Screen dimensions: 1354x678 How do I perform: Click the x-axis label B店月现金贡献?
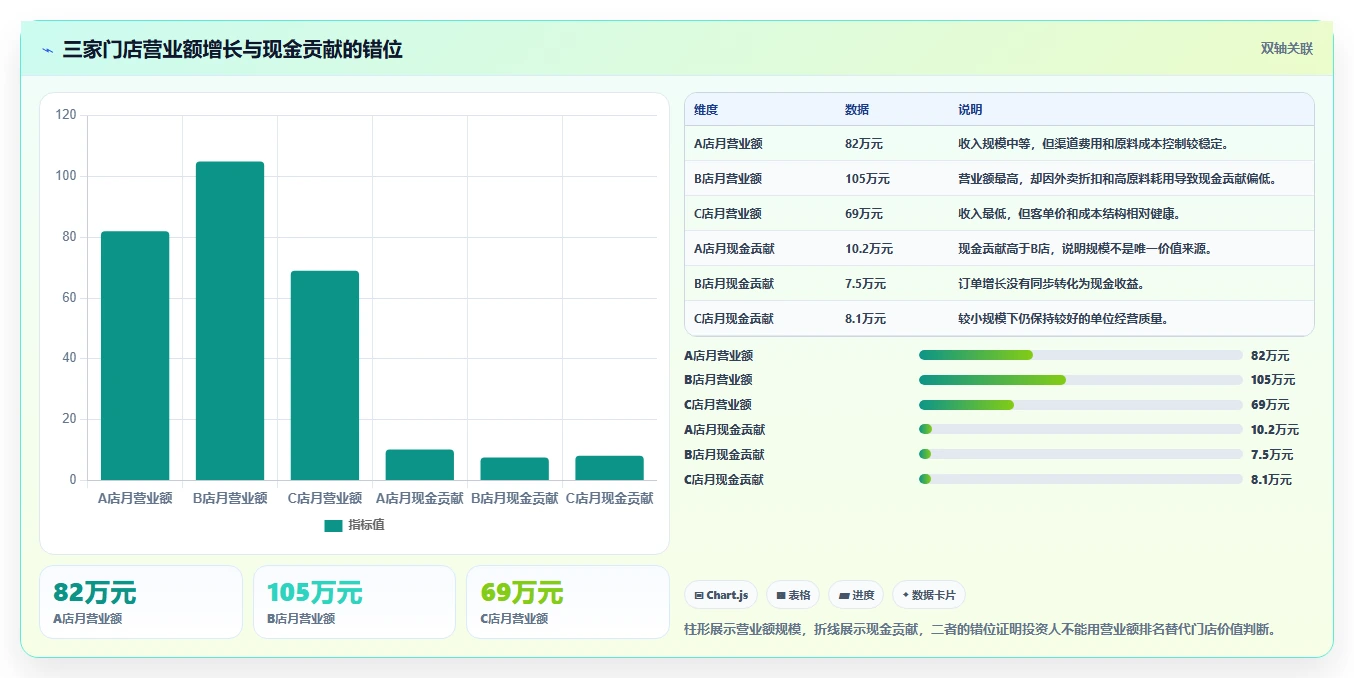pyautogui.click(x=515, y=498)
